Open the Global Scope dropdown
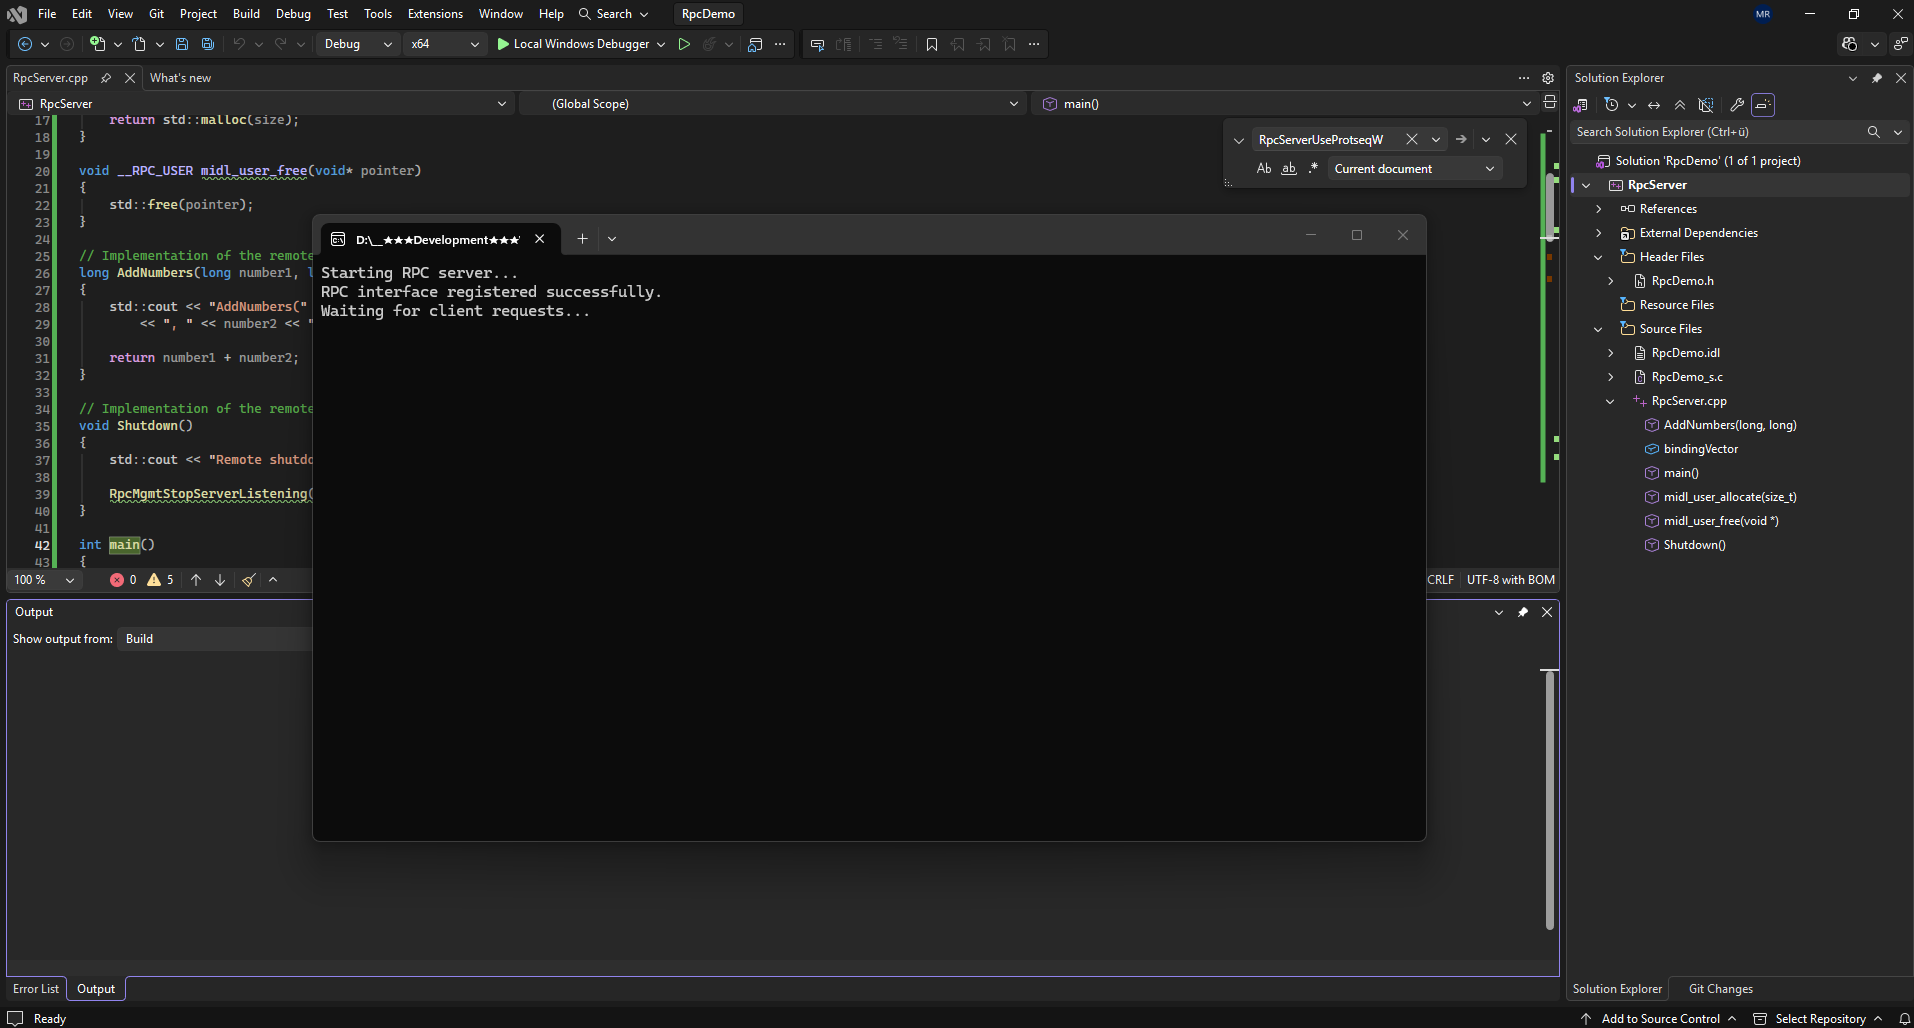Image resolution: width=1914 pixels, height=1028 pixels. pos(772,104)
